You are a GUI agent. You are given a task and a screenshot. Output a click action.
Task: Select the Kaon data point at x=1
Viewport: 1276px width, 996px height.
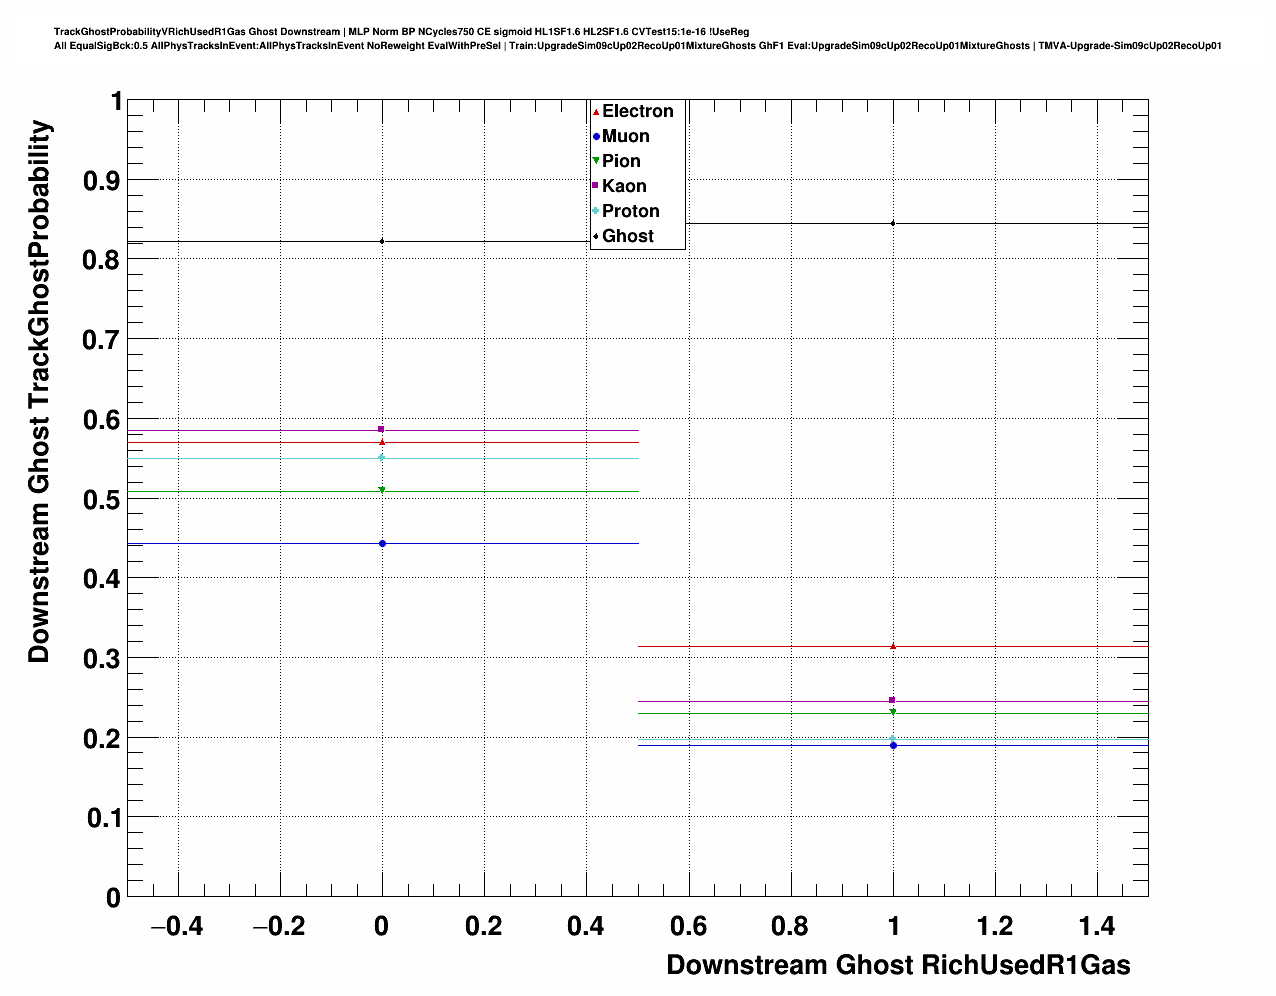pos(893,700)
